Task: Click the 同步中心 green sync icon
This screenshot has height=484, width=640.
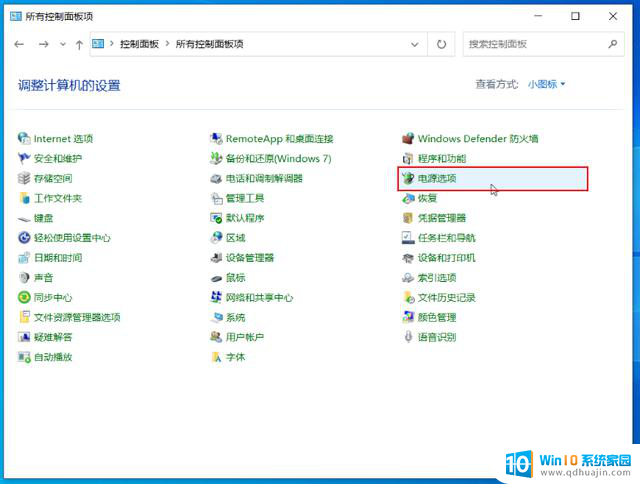Action: click(24, 298)
